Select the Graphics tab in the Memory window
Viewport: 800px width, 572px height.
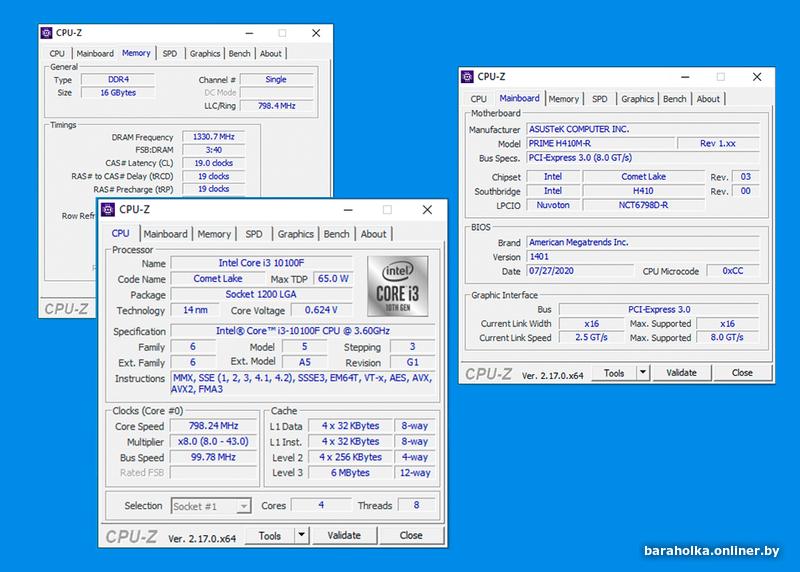pyautogui.click(x=205, y=54)
